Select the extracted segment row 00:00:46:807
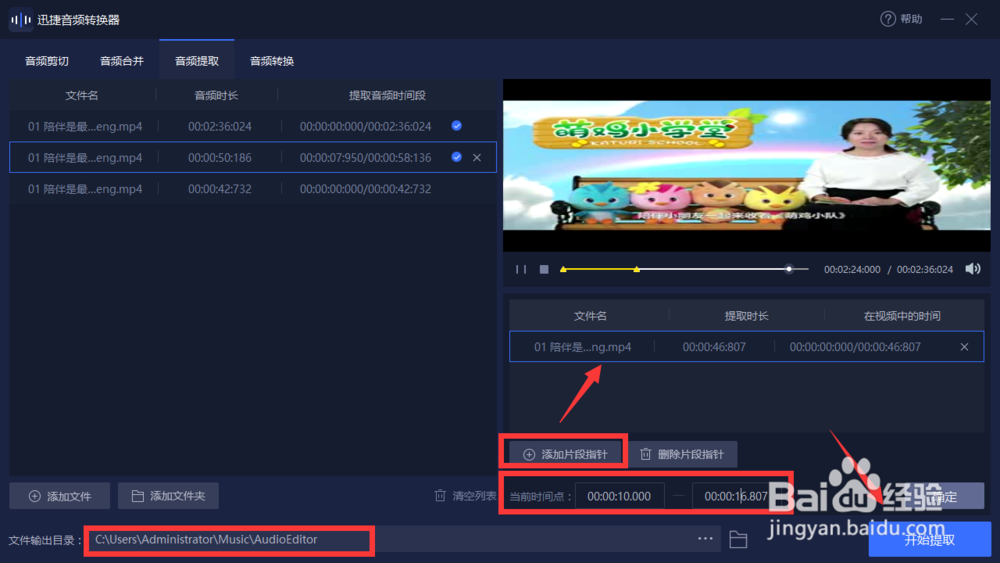This screenshot has height=563, width=1000. [746, 347]
